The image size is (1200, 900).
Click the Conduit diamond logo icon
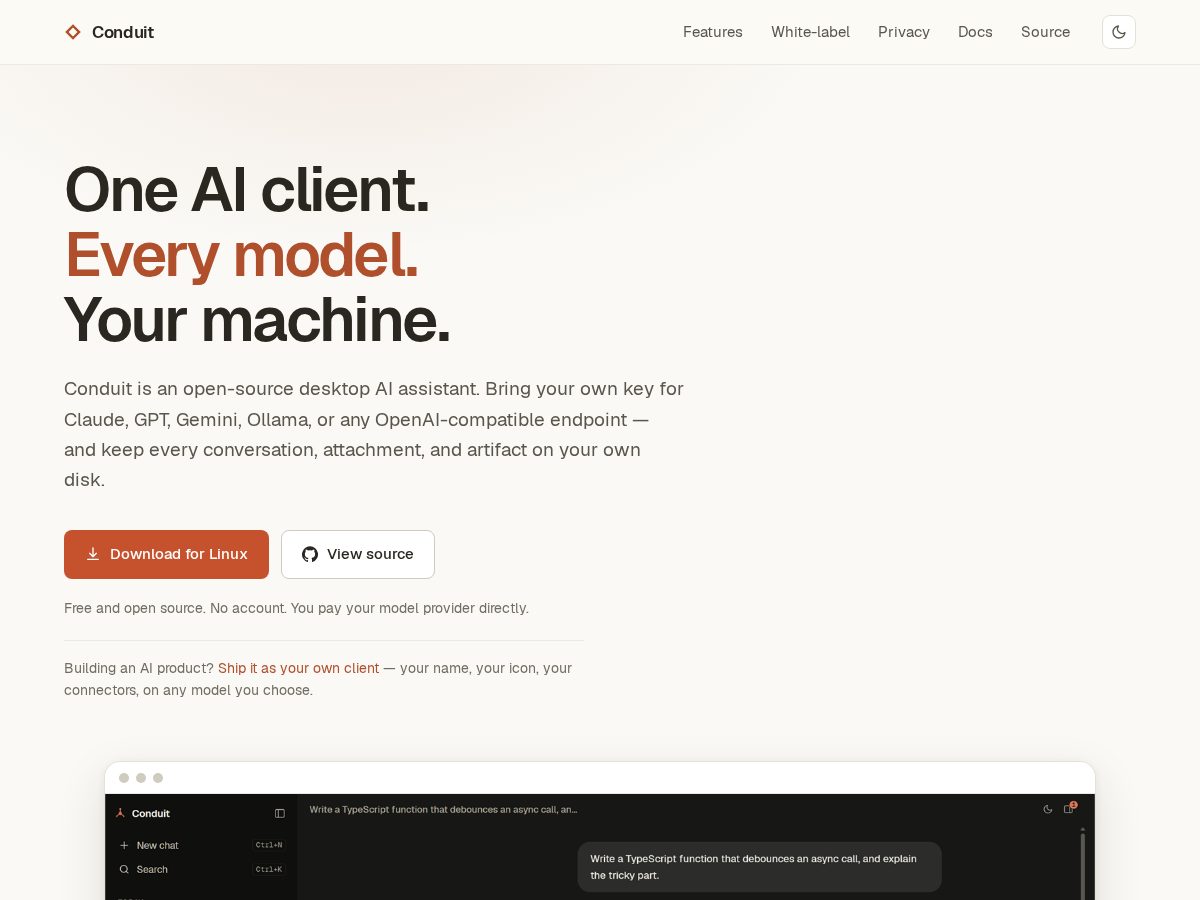73,32
